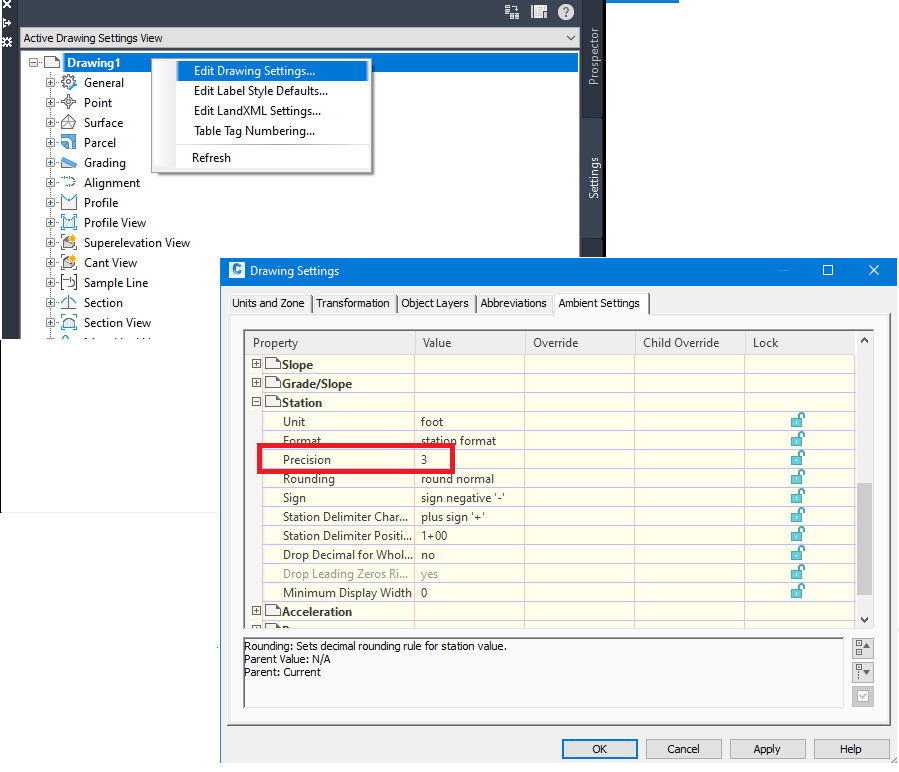This screenshot has width=899, height=772.
Task: Click the Section node icon
Action: coord(69,303)
